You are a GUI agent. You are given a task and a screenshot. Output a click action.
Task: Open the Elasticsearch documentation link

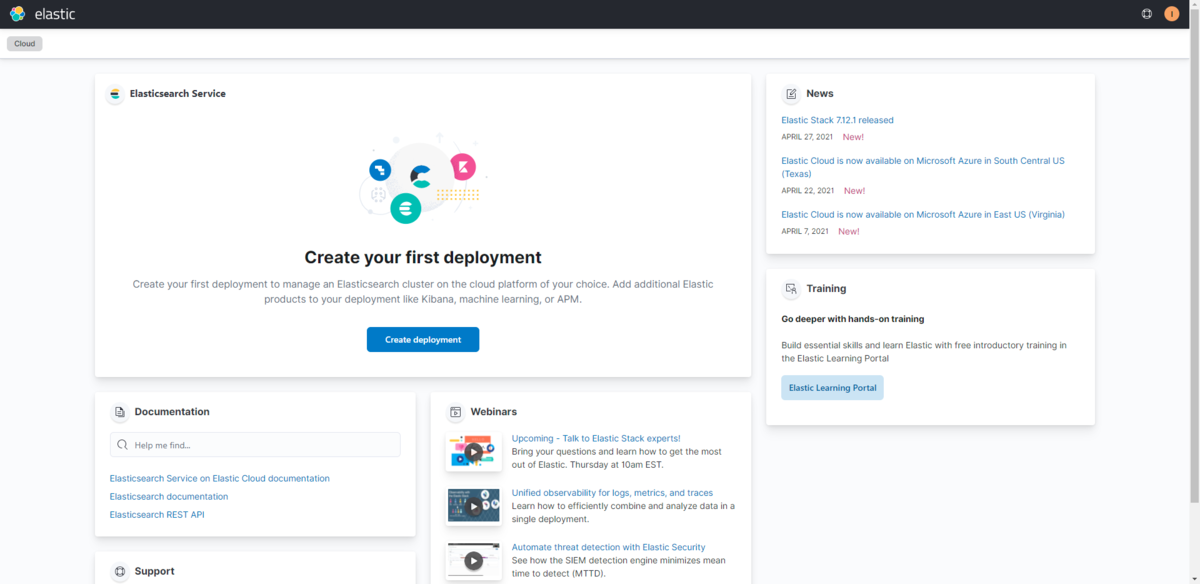168,497
